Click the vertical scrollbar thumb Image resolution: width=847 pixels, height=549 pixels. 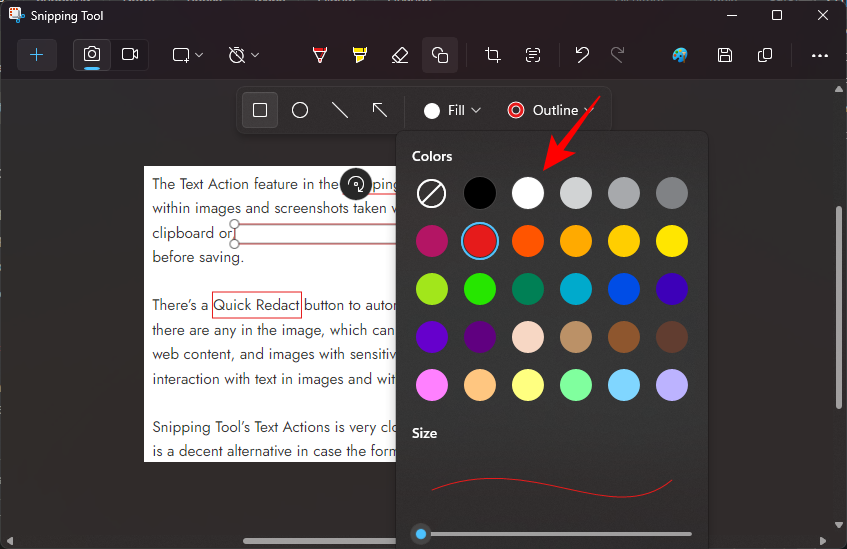pos(839,307)
